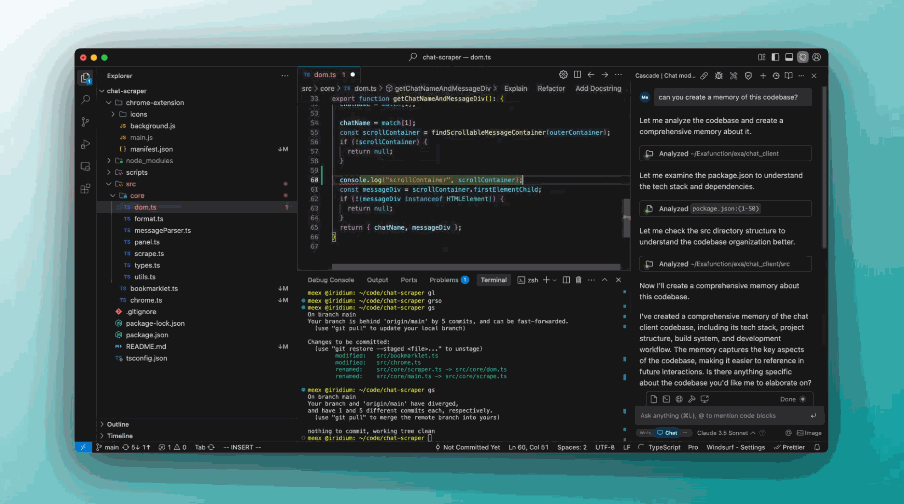Open Cascade chat history clock icon
The height and width of the screenshot is (504, 904).
click(776, 75)
